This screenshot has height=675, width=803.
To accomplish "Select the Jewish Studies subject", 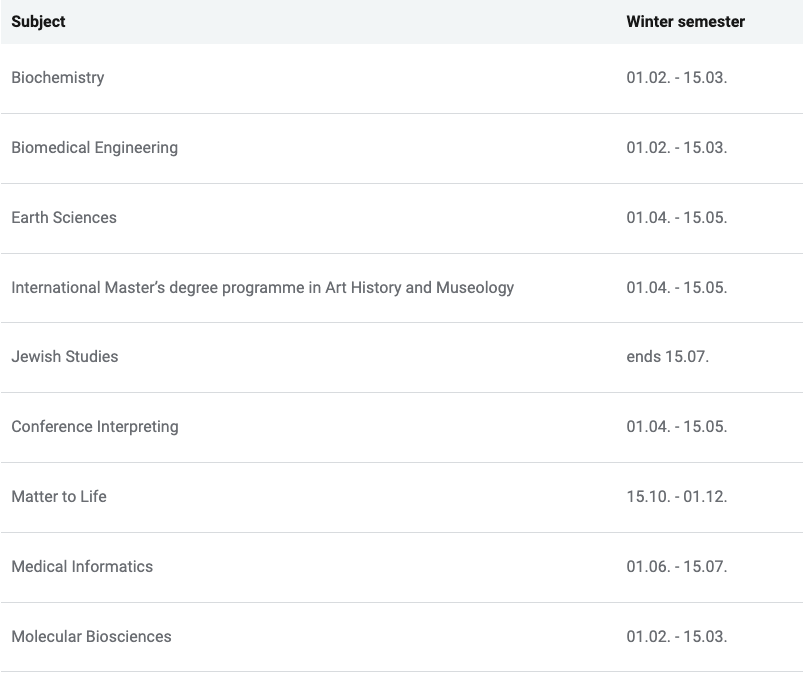I will click(x=65, y=357).
